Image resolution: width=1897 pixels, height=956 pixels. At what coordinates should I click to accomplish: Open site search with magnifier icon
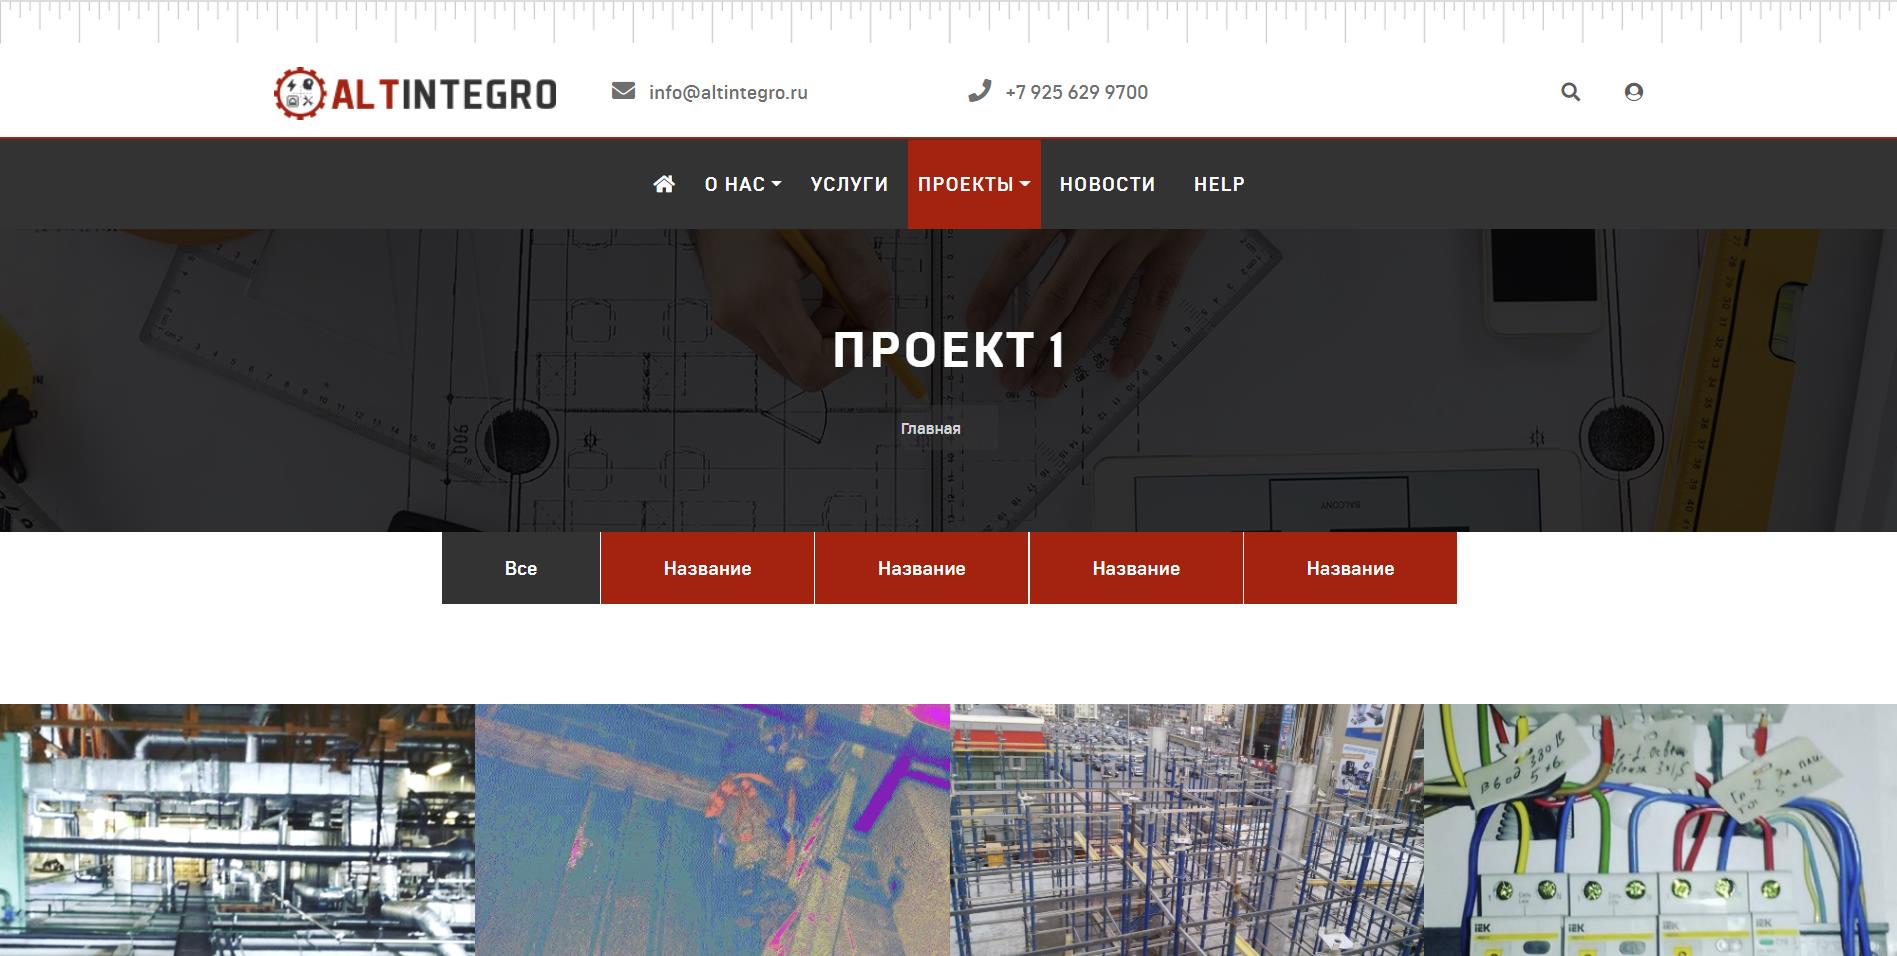pyautogui.click(x=1570, y=92)
